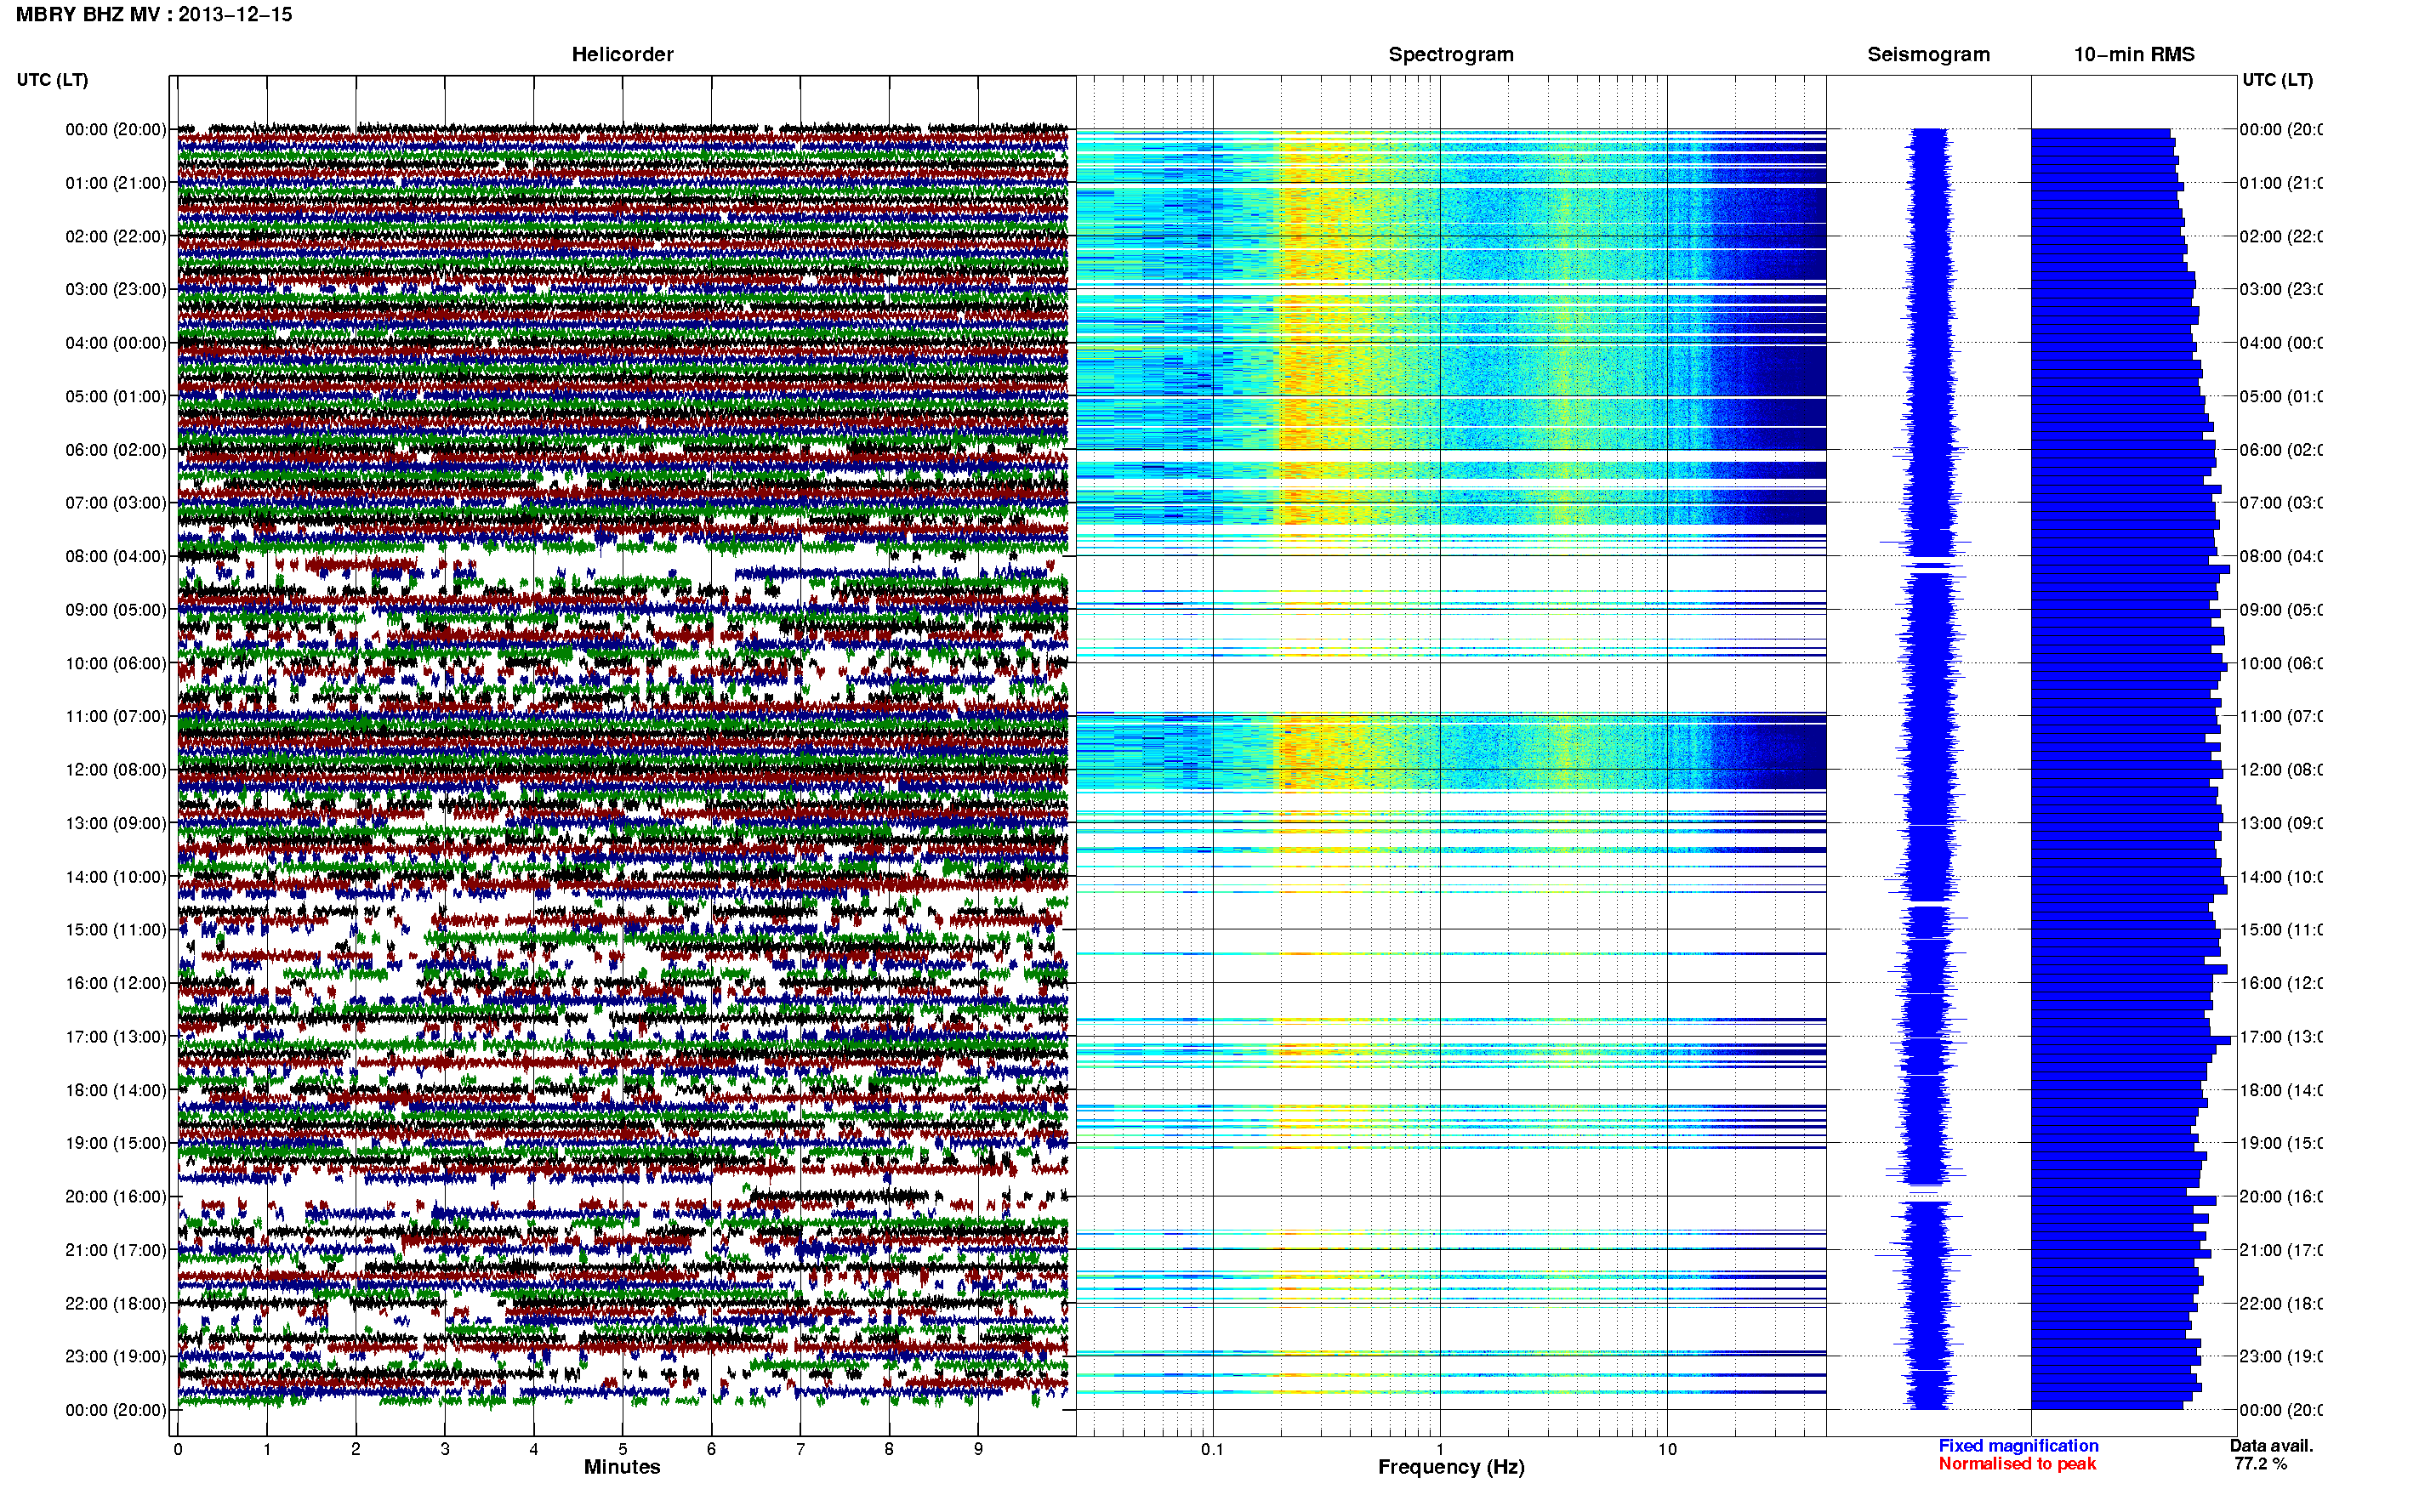Click the left '07:00 (03:00)' time label
This screenshot has height=1512, width=2419.
116,503
